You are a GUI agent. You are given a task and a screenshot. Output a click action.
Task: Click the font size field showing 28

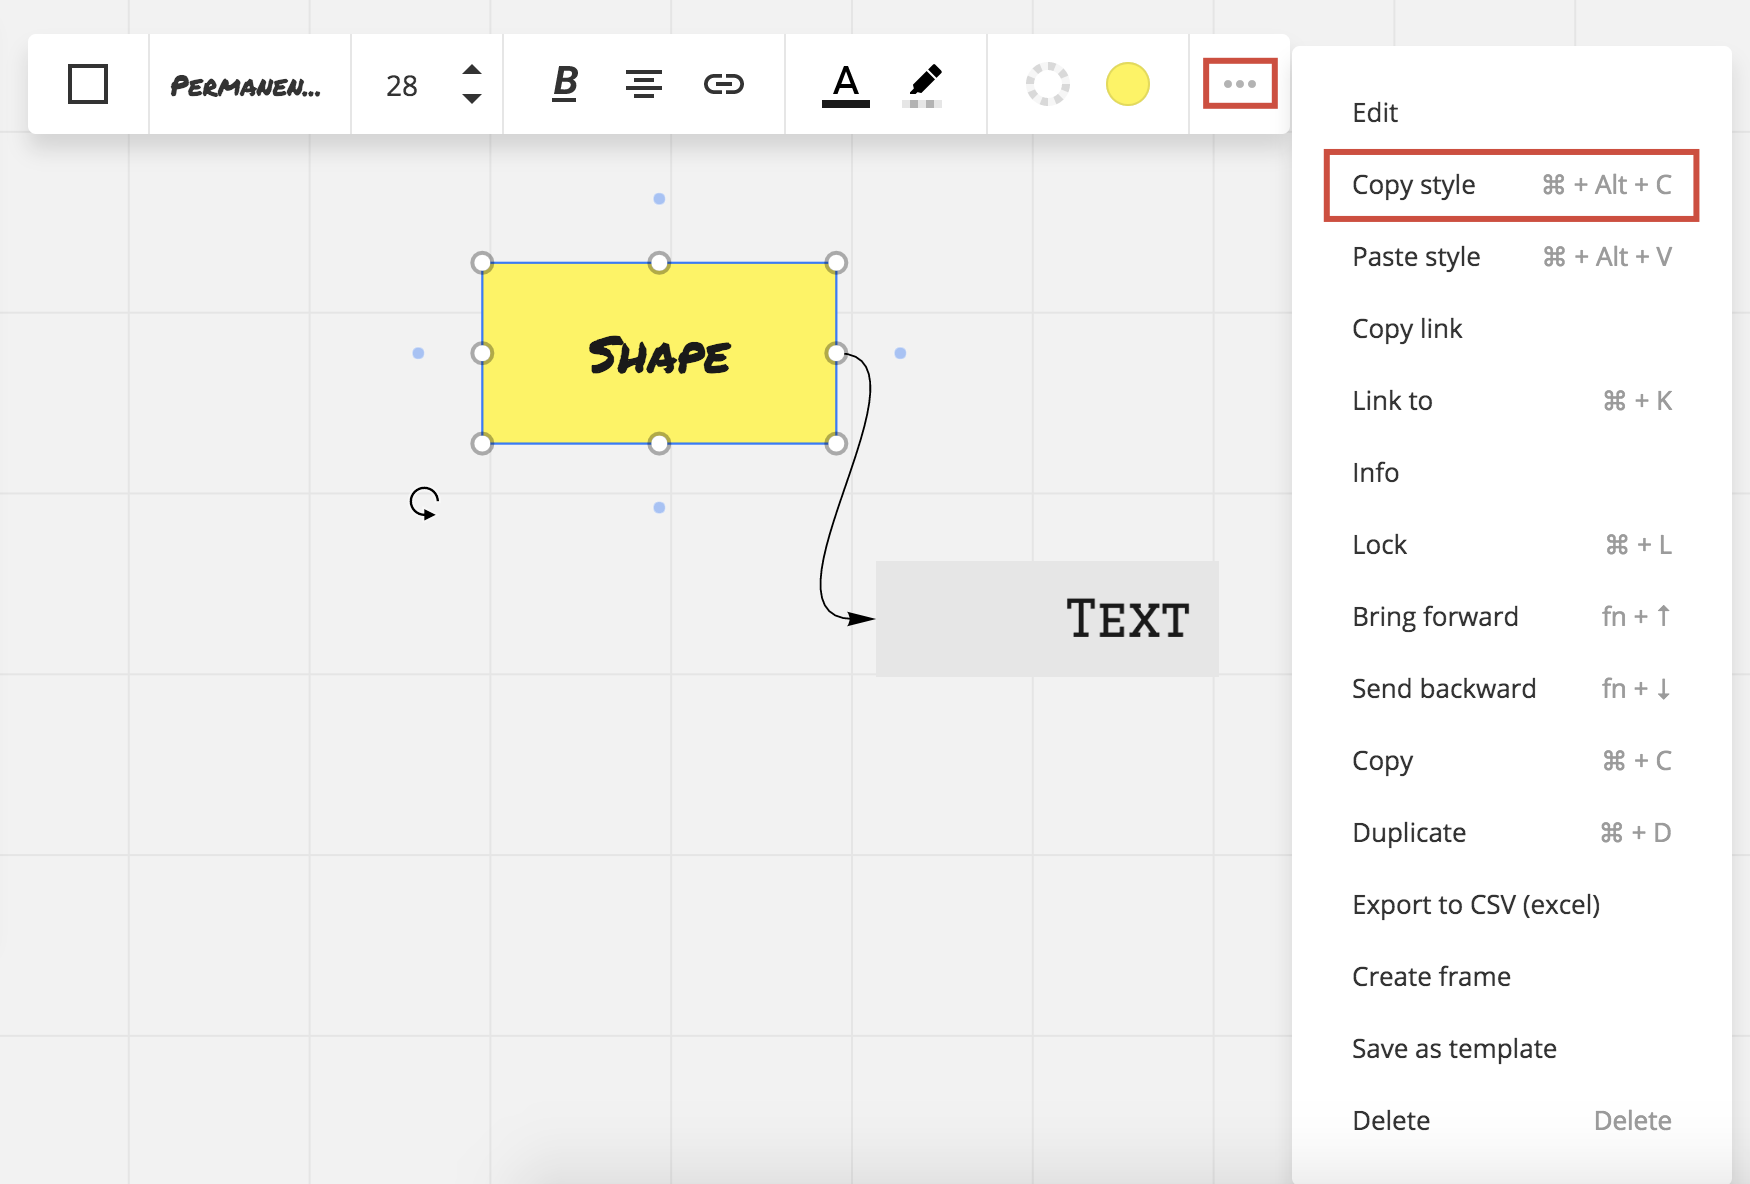(x=402, y=86)
